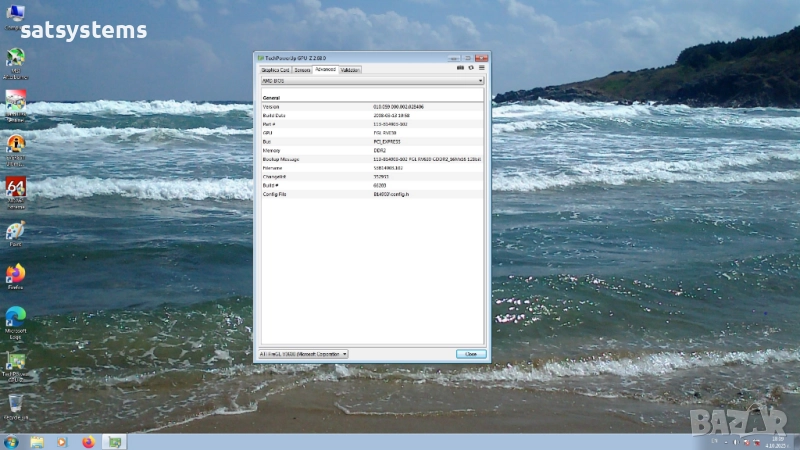The image size is (800, 450).
Task: Switch to the Sensors tab
Action: click(x=301, y=70)
